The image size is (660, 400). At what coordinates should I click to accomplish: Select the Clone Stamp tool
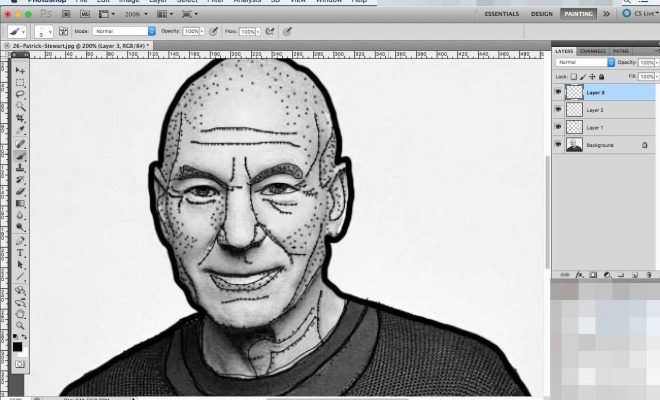click(x=20, y=168)
